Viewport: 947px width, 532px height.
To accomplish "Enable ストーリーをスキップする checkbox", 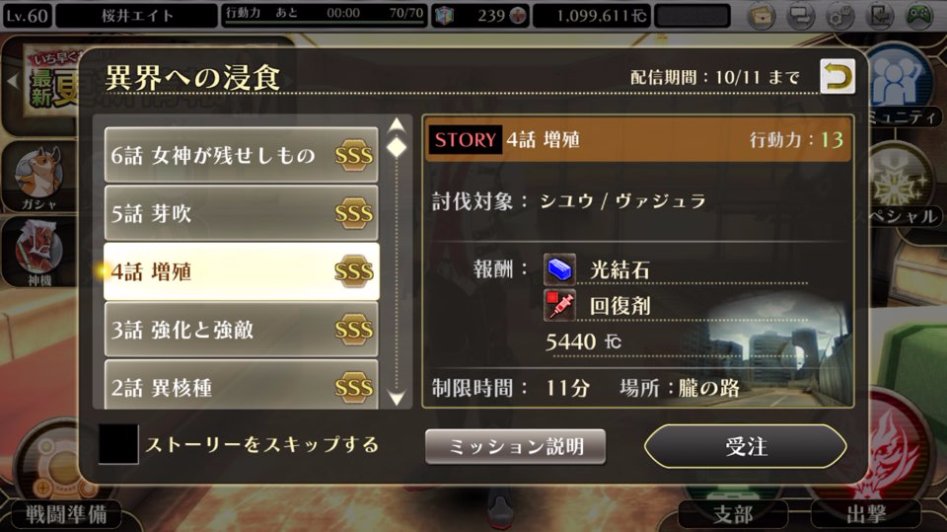I will [x=118, y=444].
